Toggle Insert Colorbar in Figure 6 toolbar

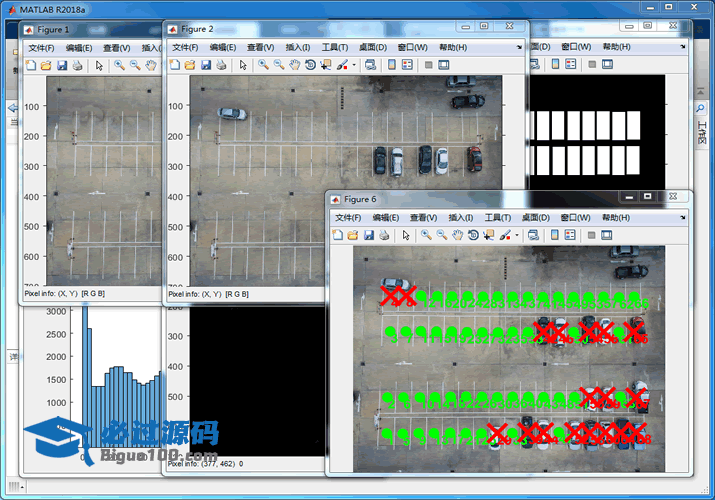[x=554, y=235]
